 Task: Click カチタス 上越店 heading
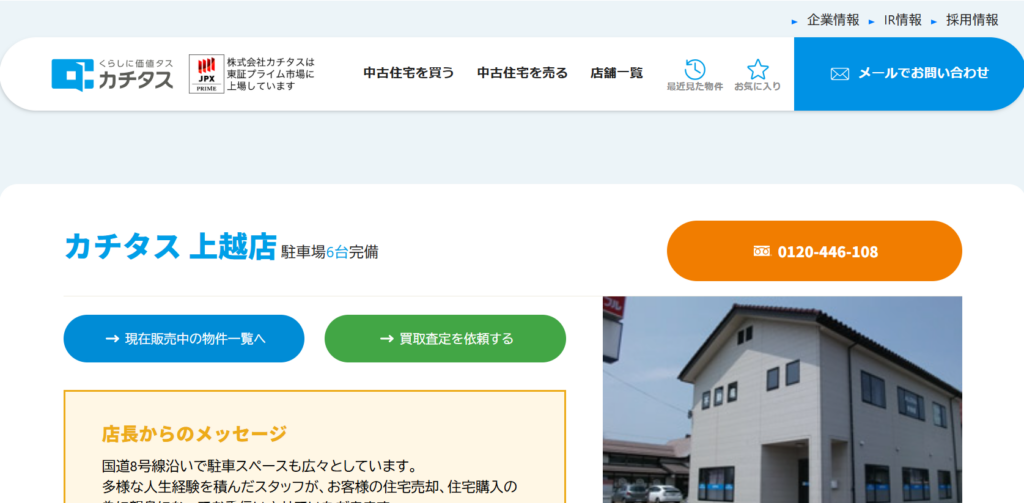coord(170,248)
